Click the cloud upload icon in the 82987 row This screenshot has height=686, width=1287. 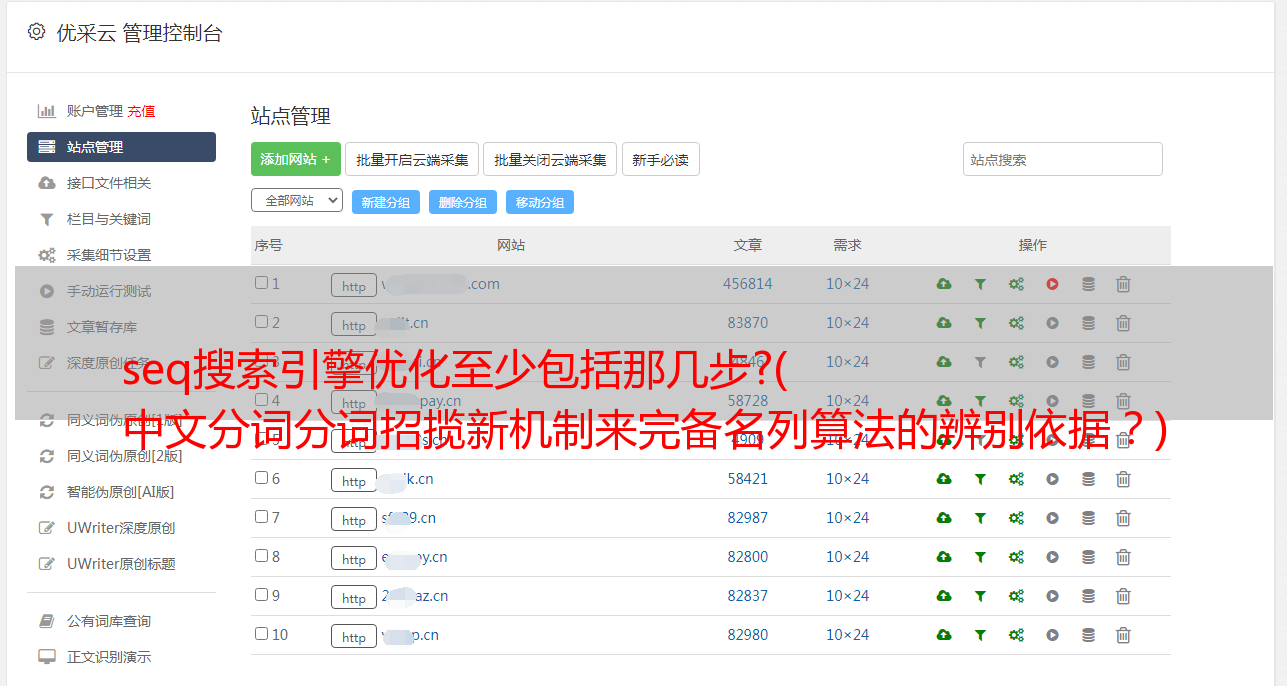coord(944,518)
